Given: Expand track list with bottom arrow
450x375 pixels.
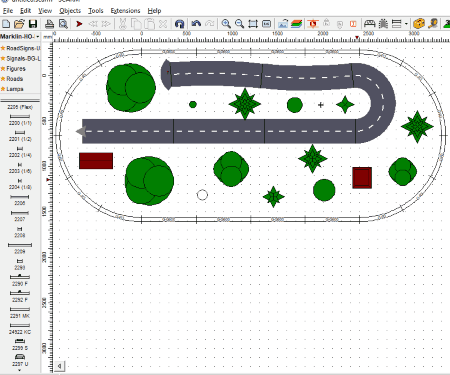Looking at the screenshot, I should tap(19, 370).
